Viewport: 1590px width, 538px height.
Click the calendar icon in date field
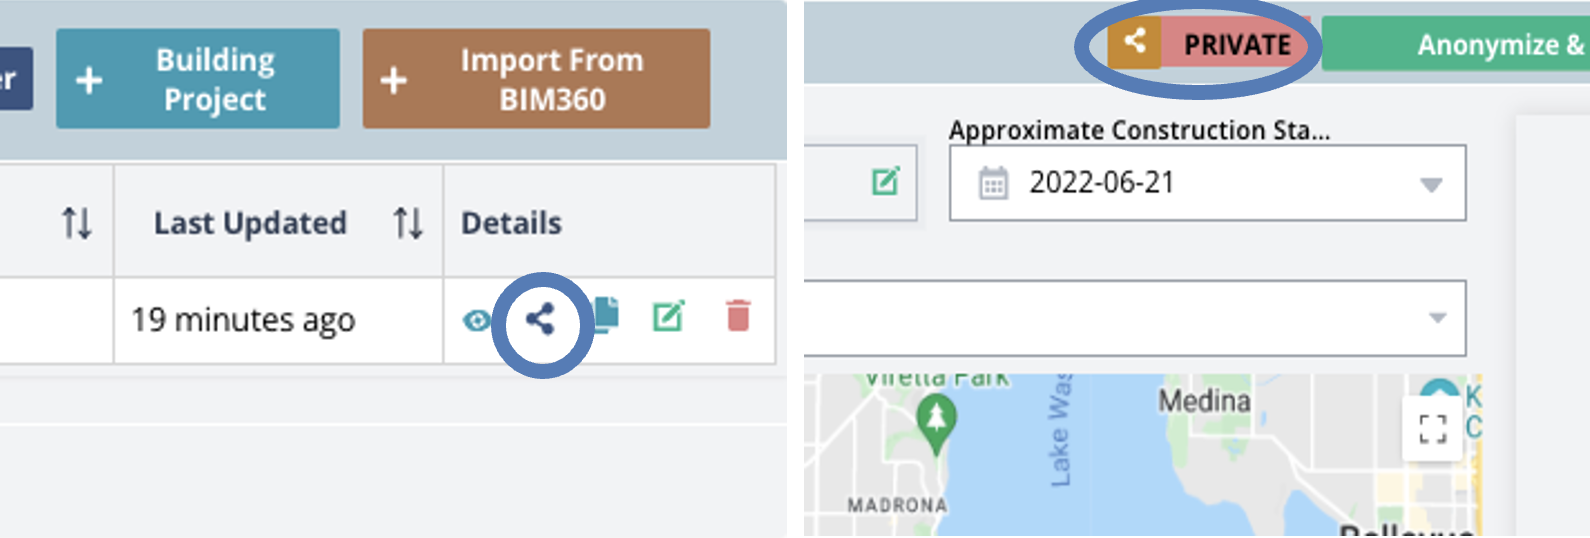pyautogui.click(x=993, y=184)
